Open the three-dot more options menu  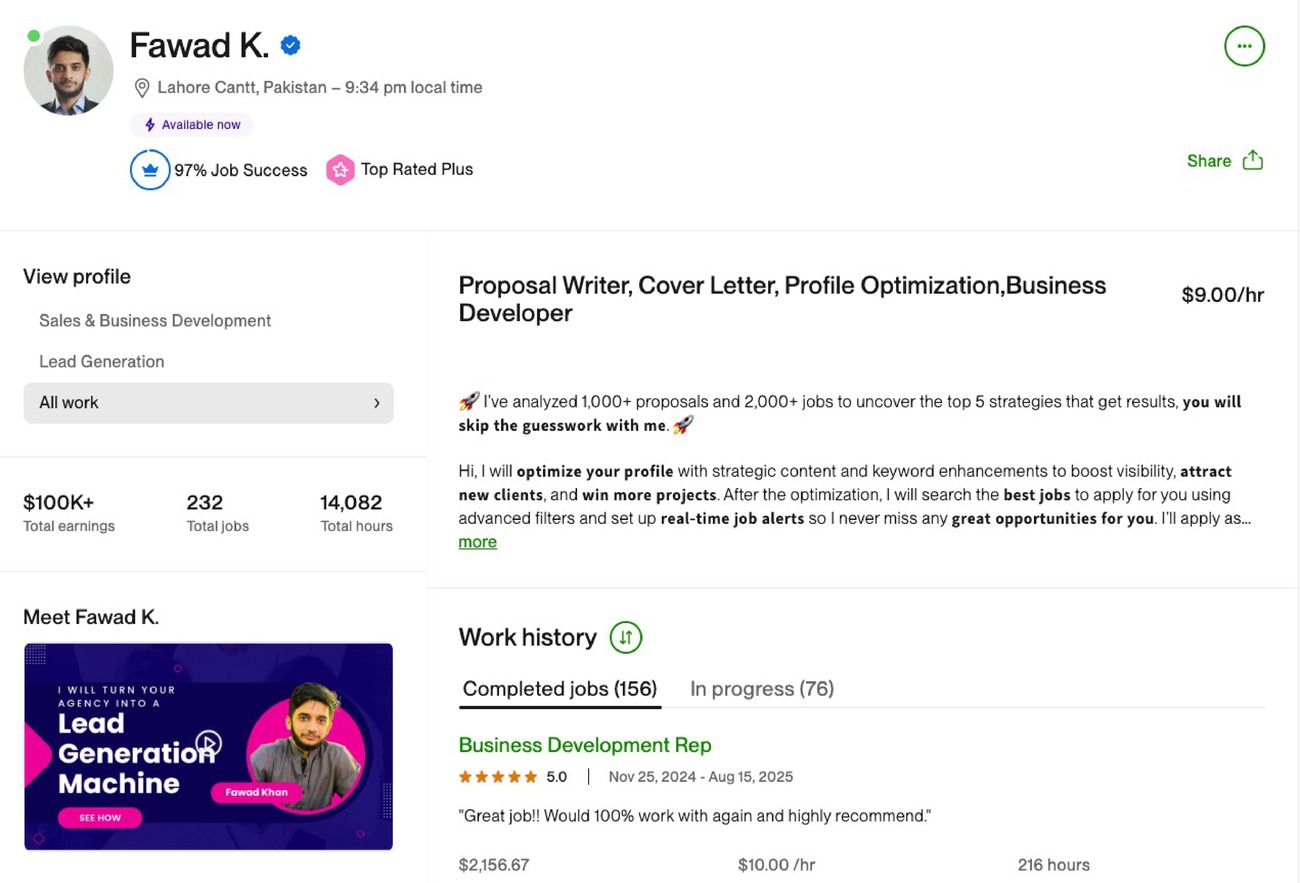[x=1244, y=46]
